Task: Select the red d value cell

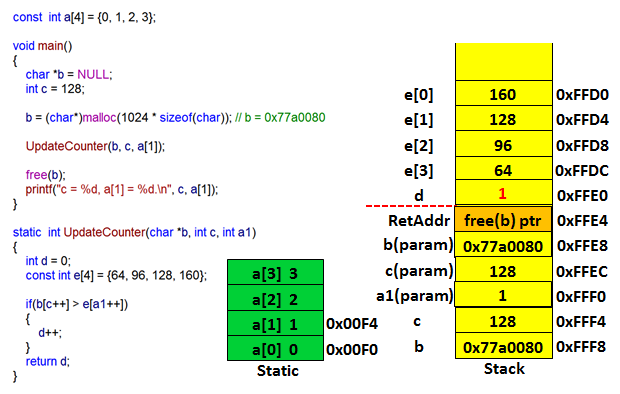Action: pos(503,194)
